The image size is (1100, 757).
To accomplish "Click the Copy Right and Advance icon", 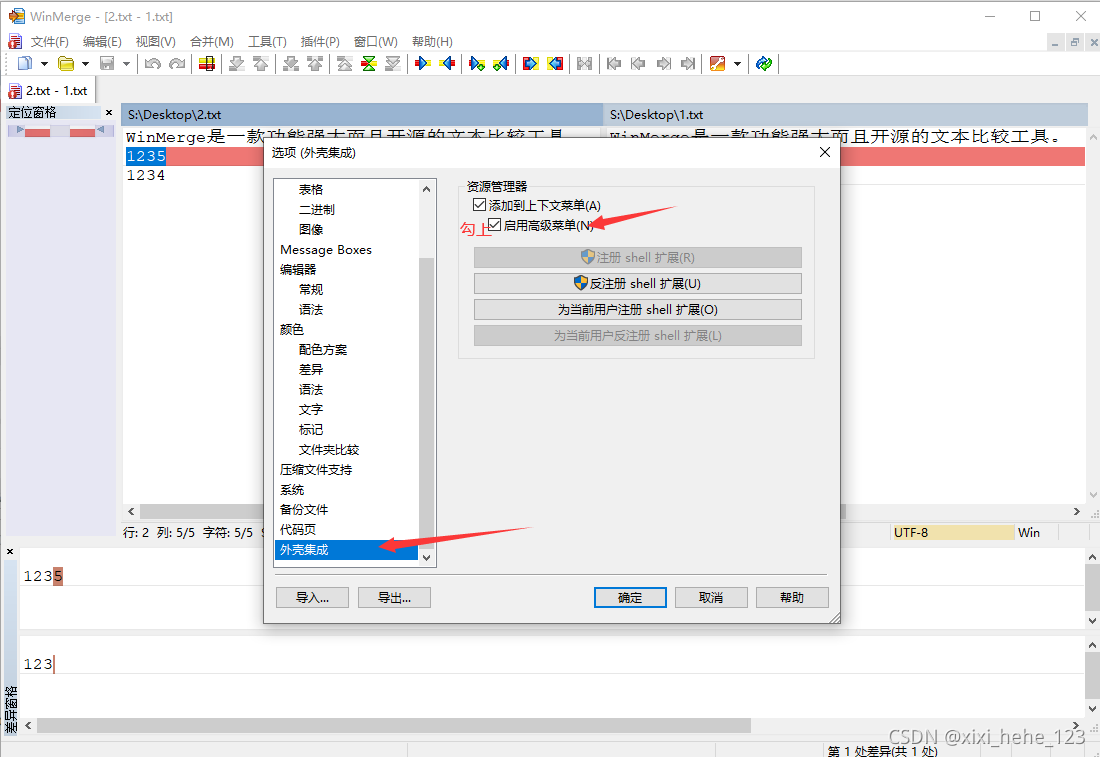I will pyautogui.click(x=477, y=64).
